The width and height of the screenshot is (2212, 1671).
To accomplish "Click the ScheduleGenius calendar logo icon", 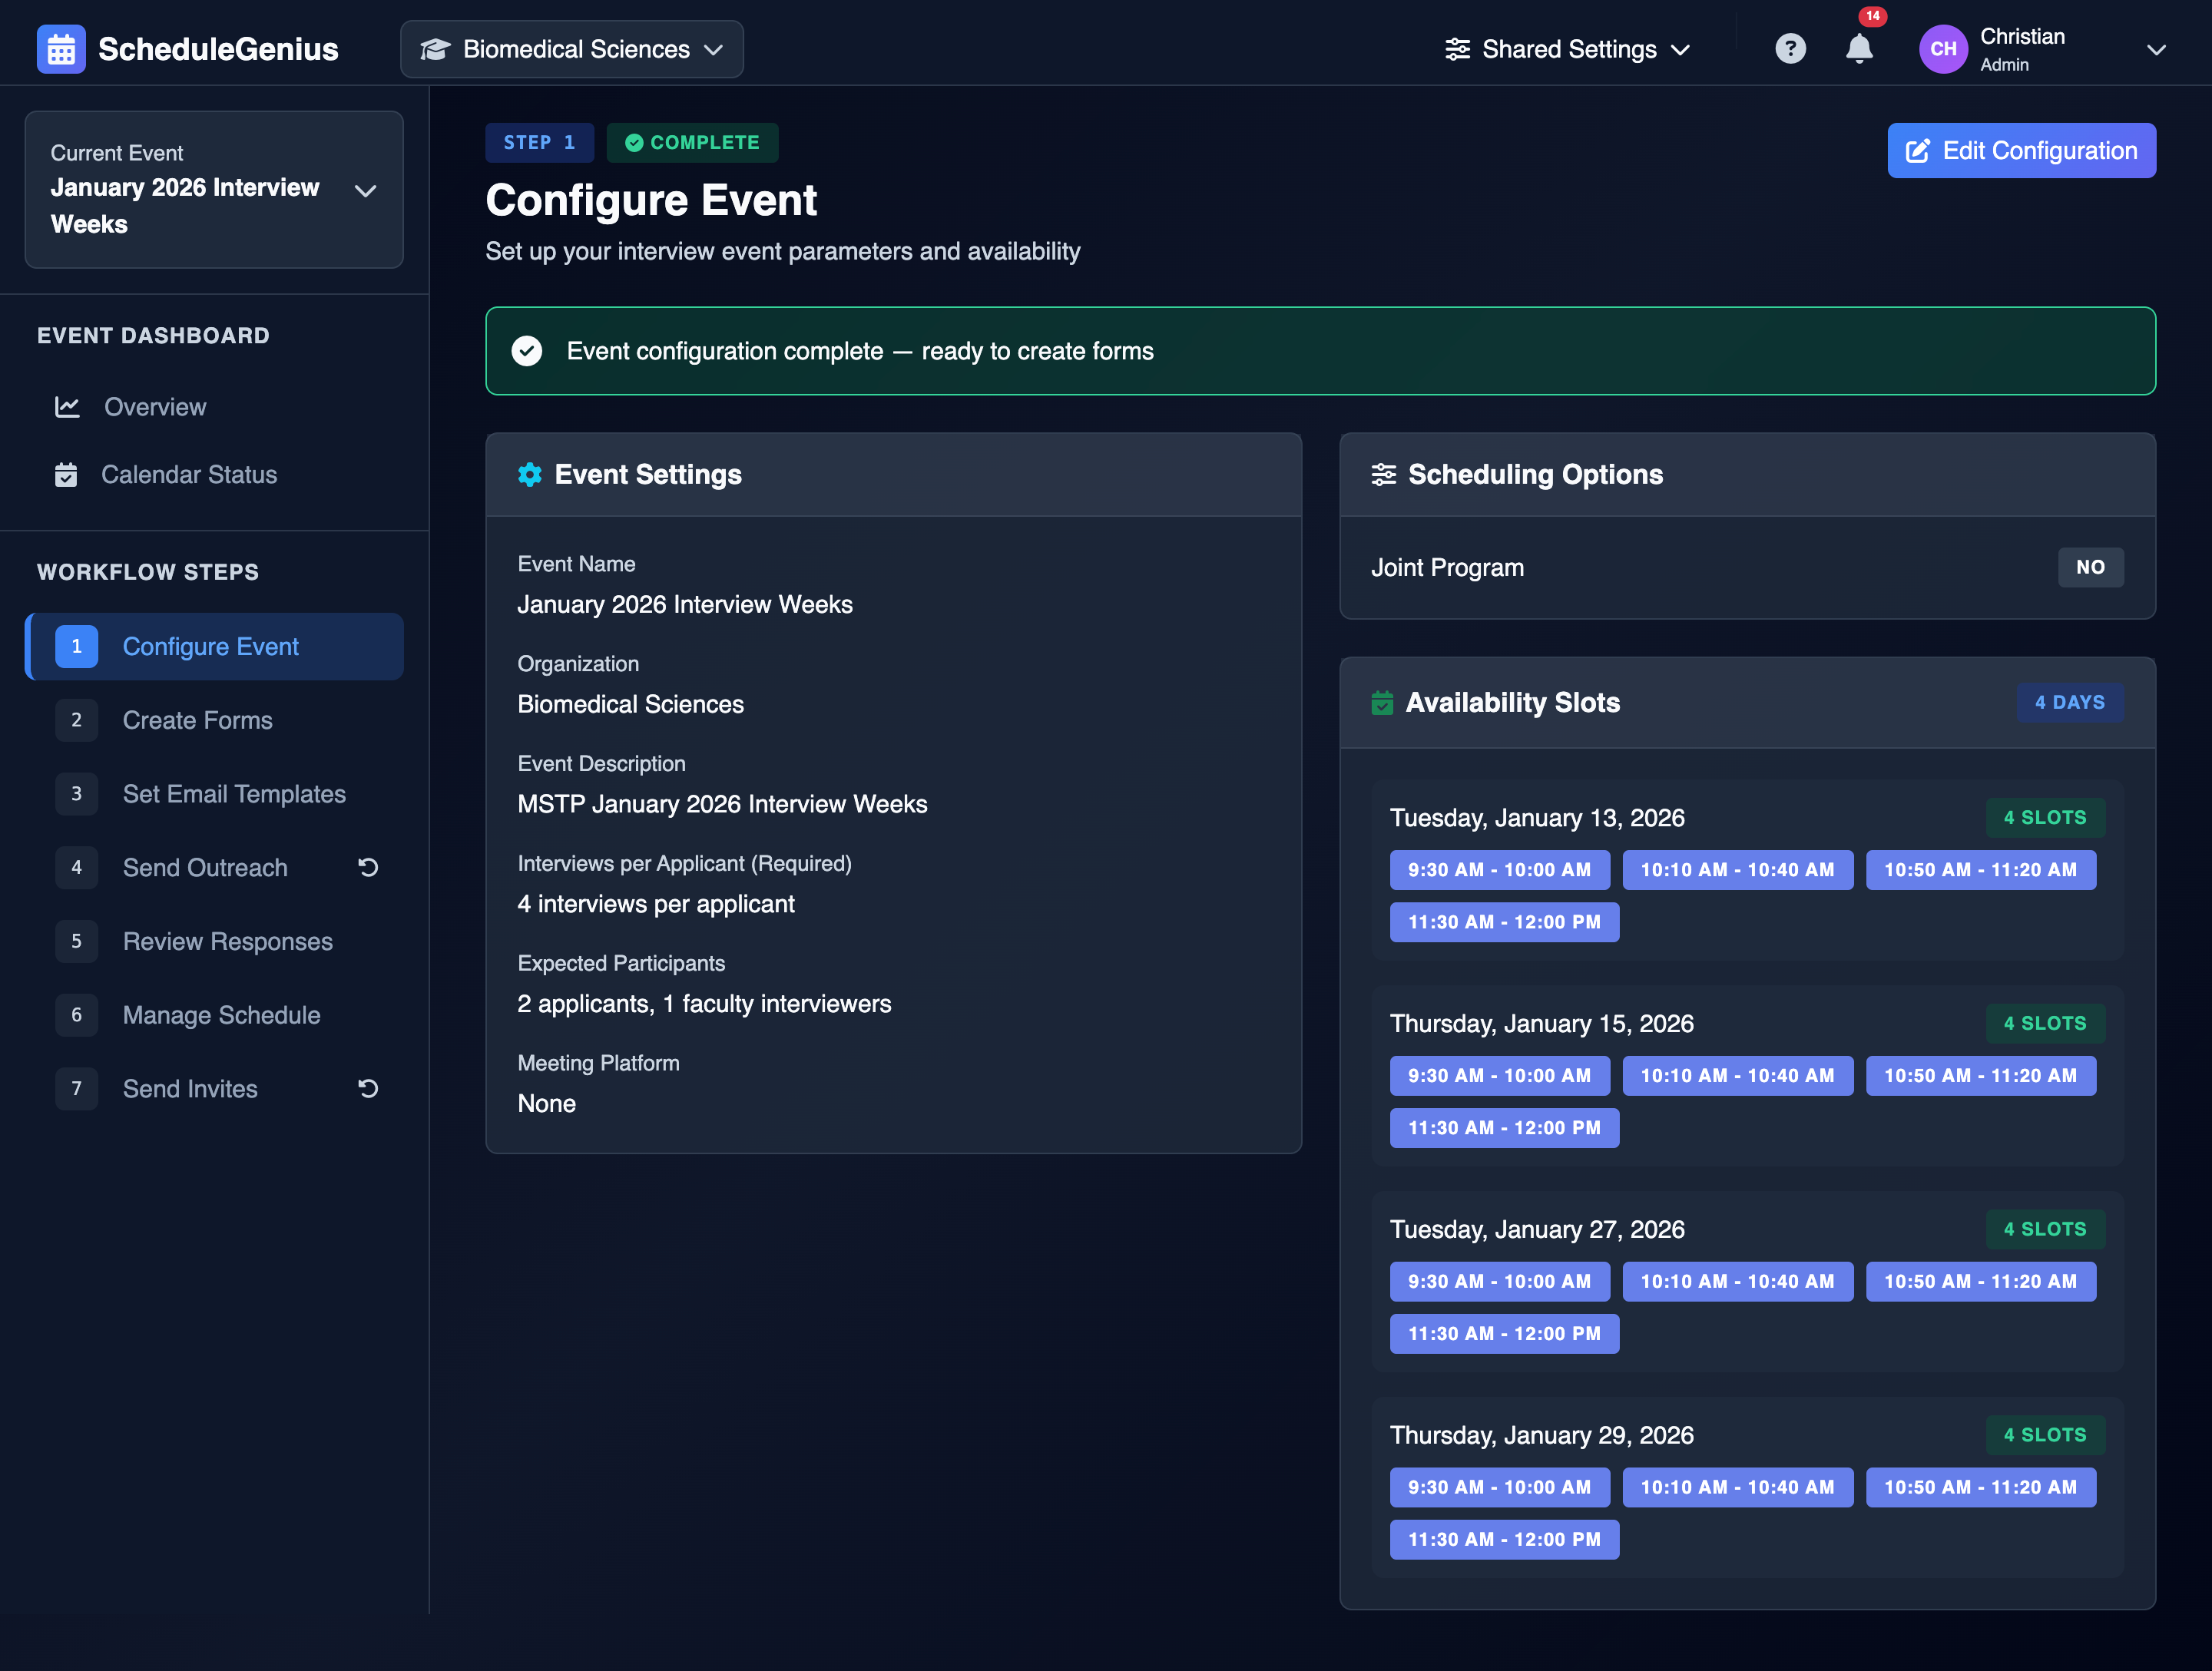I will point(61,49).
